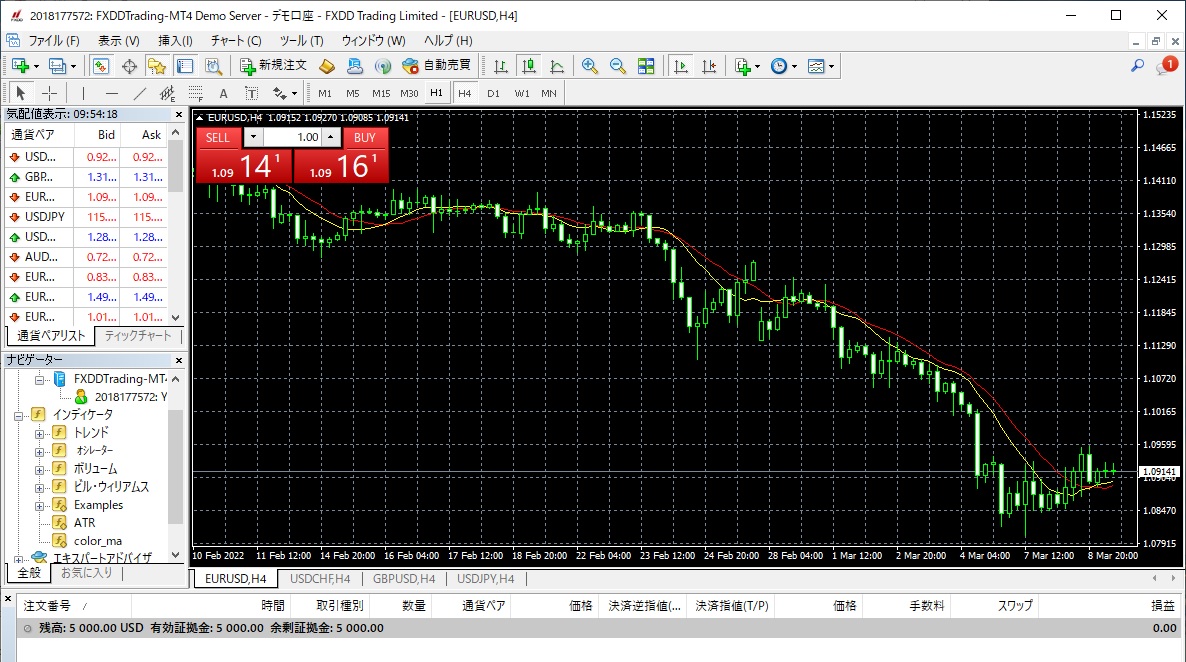Open the lot volume dropdown arrow
Viewport: 1186px width, 662px height.
pos(253,138)
